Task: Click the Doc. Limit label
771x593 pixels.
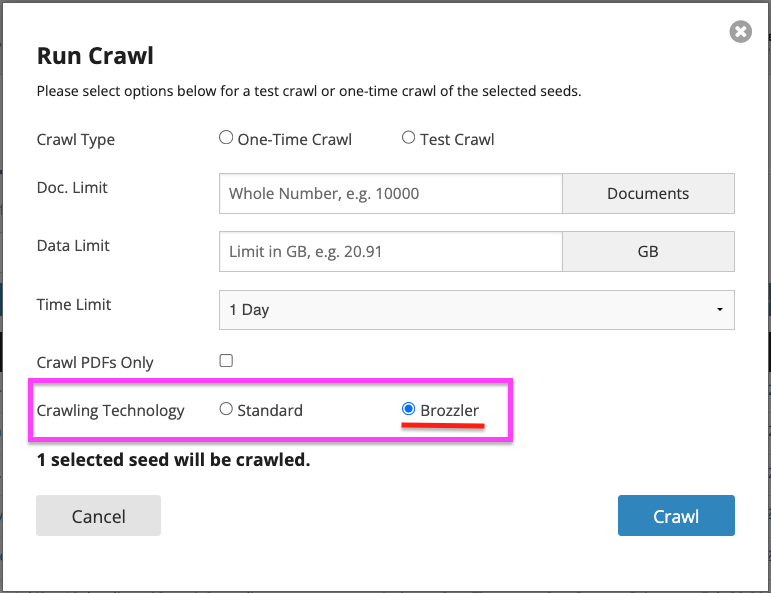Action: (72, 187)
